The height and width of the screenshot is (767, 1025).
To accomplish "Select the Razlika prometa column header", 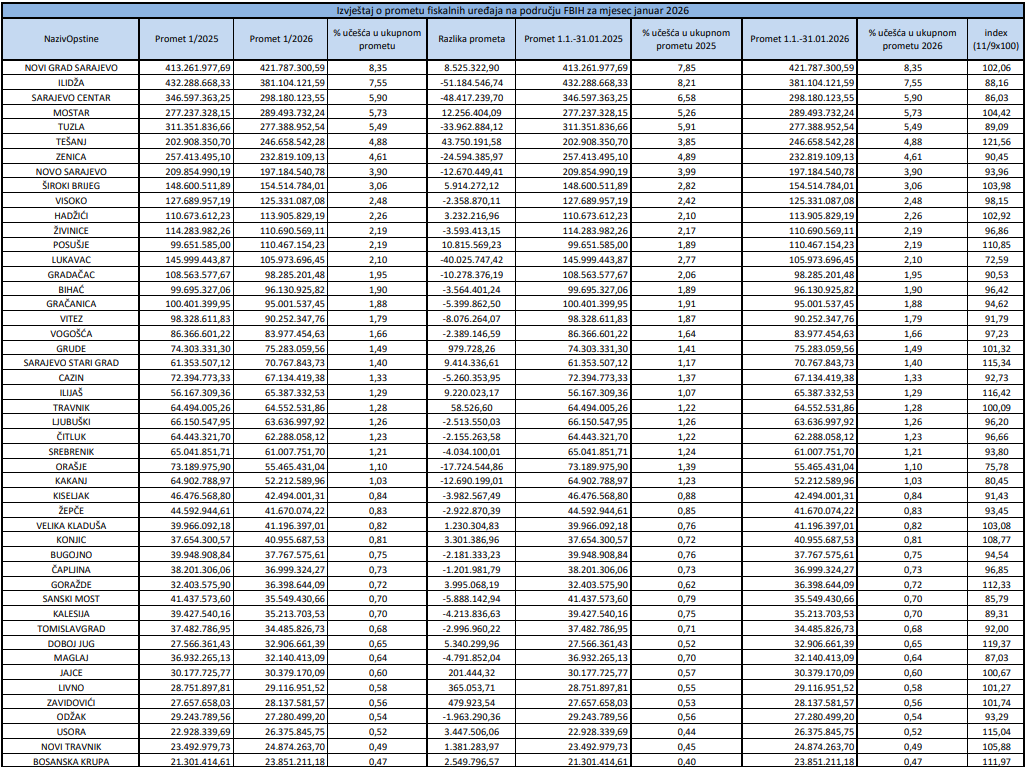I will [x=472, y=38].
